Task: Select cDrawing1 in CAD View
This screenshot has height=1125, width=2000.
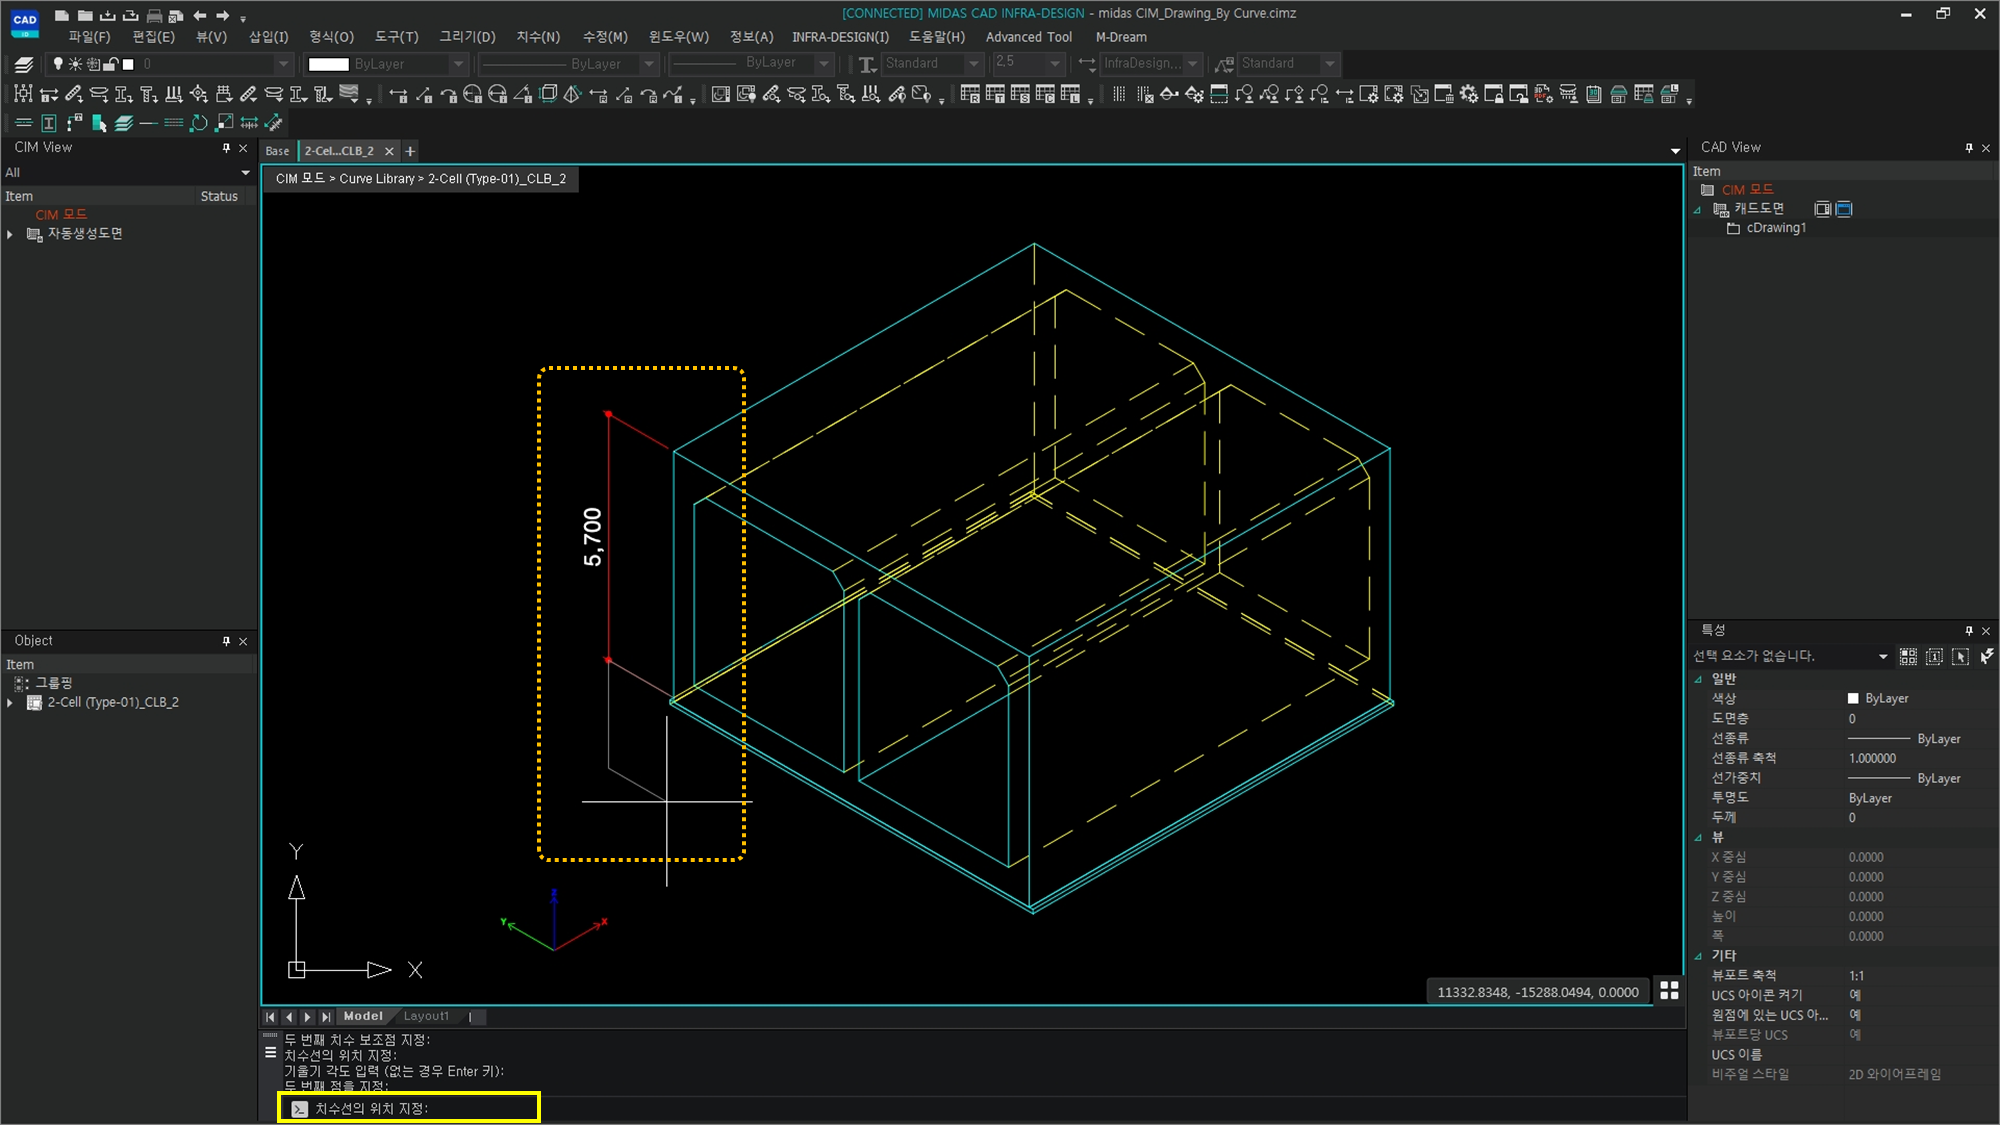Action: click(1775, 228)
